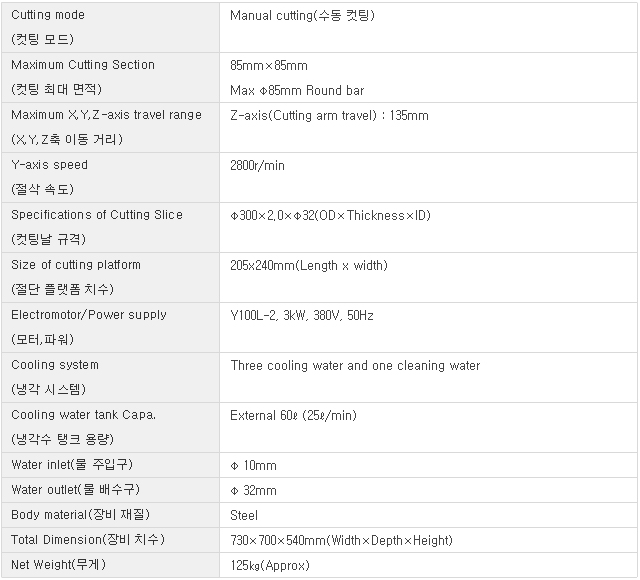Image resolution: width=640 pixels, height=580 pixels.
Task: Select the Y100L-2, 3kW, 380V, 50Hz text
Action: pyautogui.click(x=302, y=316)
